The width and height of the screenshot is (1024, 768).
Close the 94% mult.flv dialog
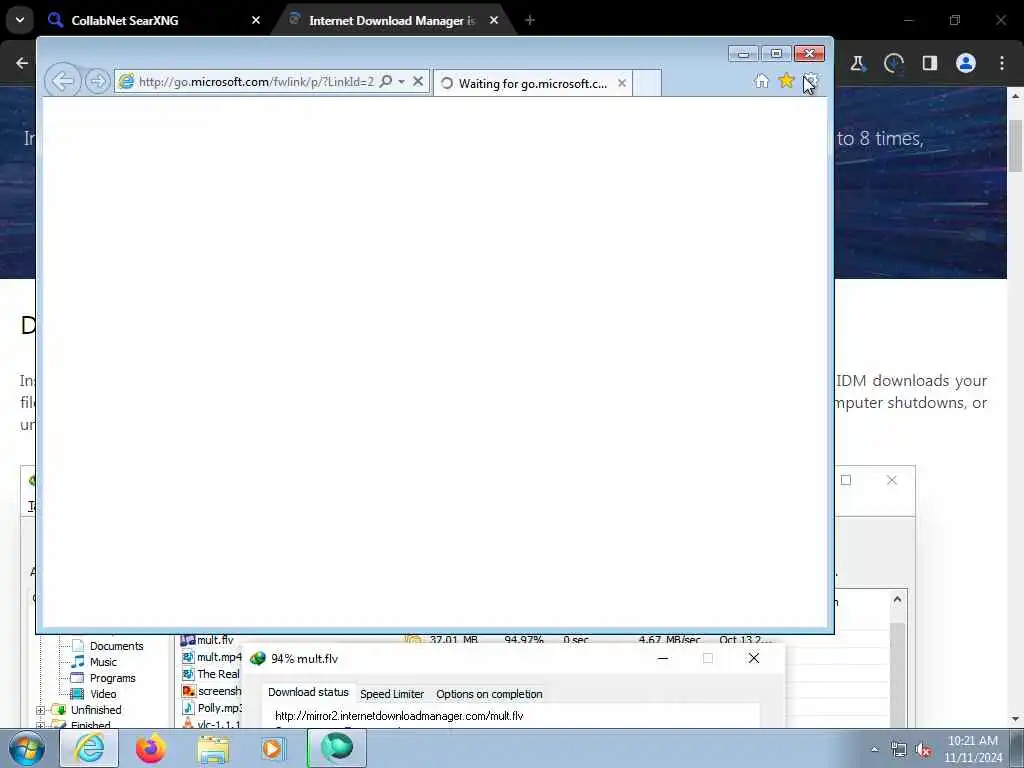pyautogui.click(x=754, y=658)
